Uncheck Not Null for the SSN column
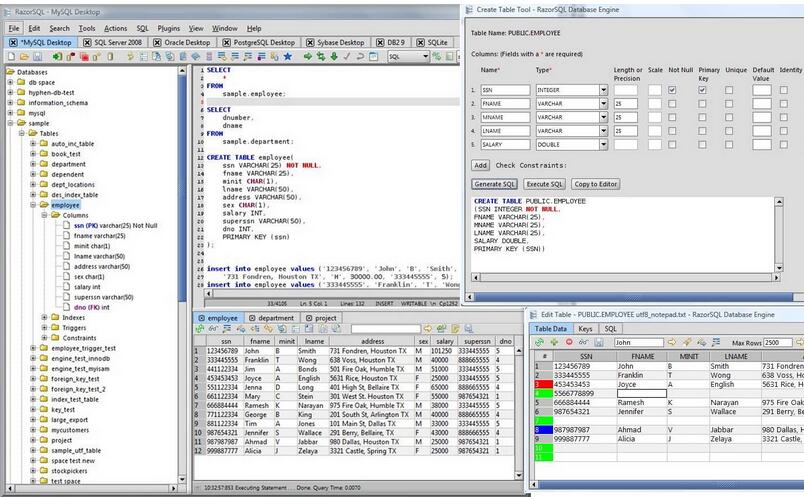804x497 pixels. pyautogui.click(x=672, y=90)
